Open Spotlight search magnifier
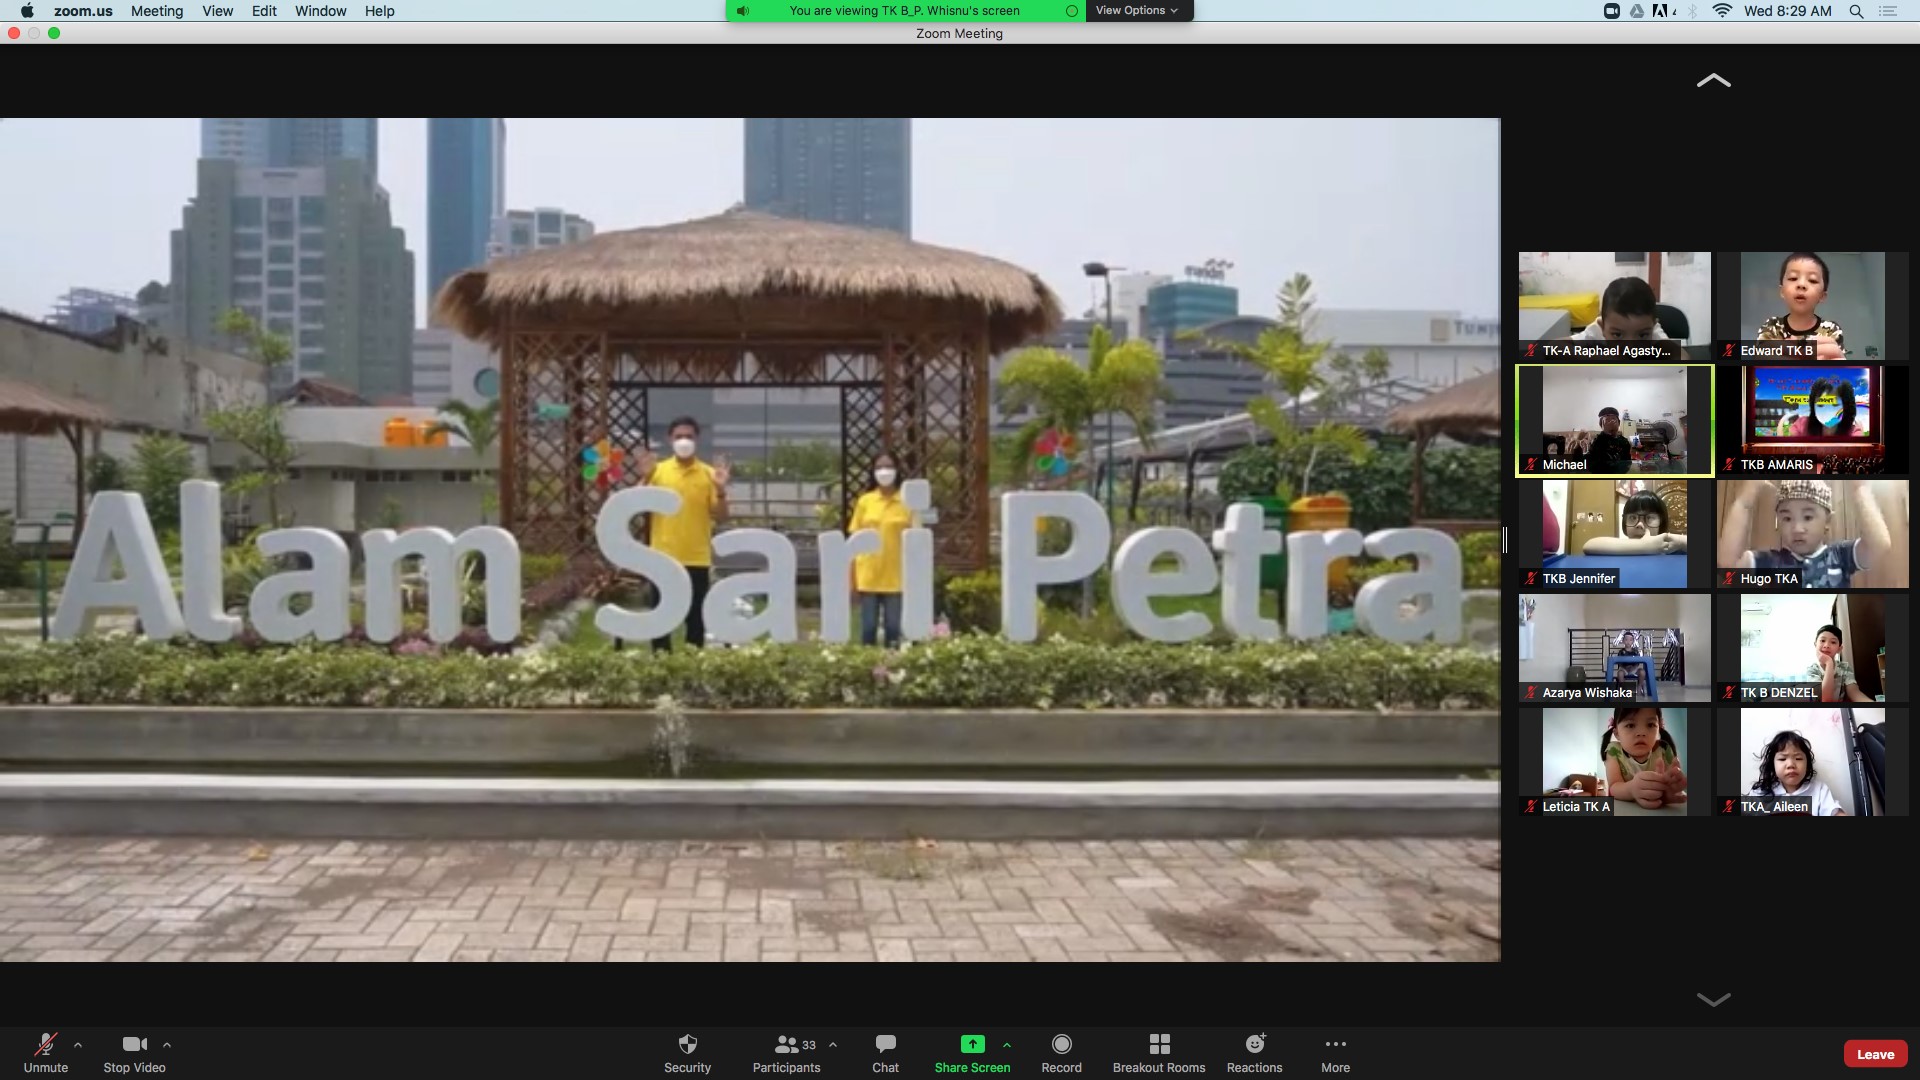Screen dimensions: 1920x1080 point(1856,11)
